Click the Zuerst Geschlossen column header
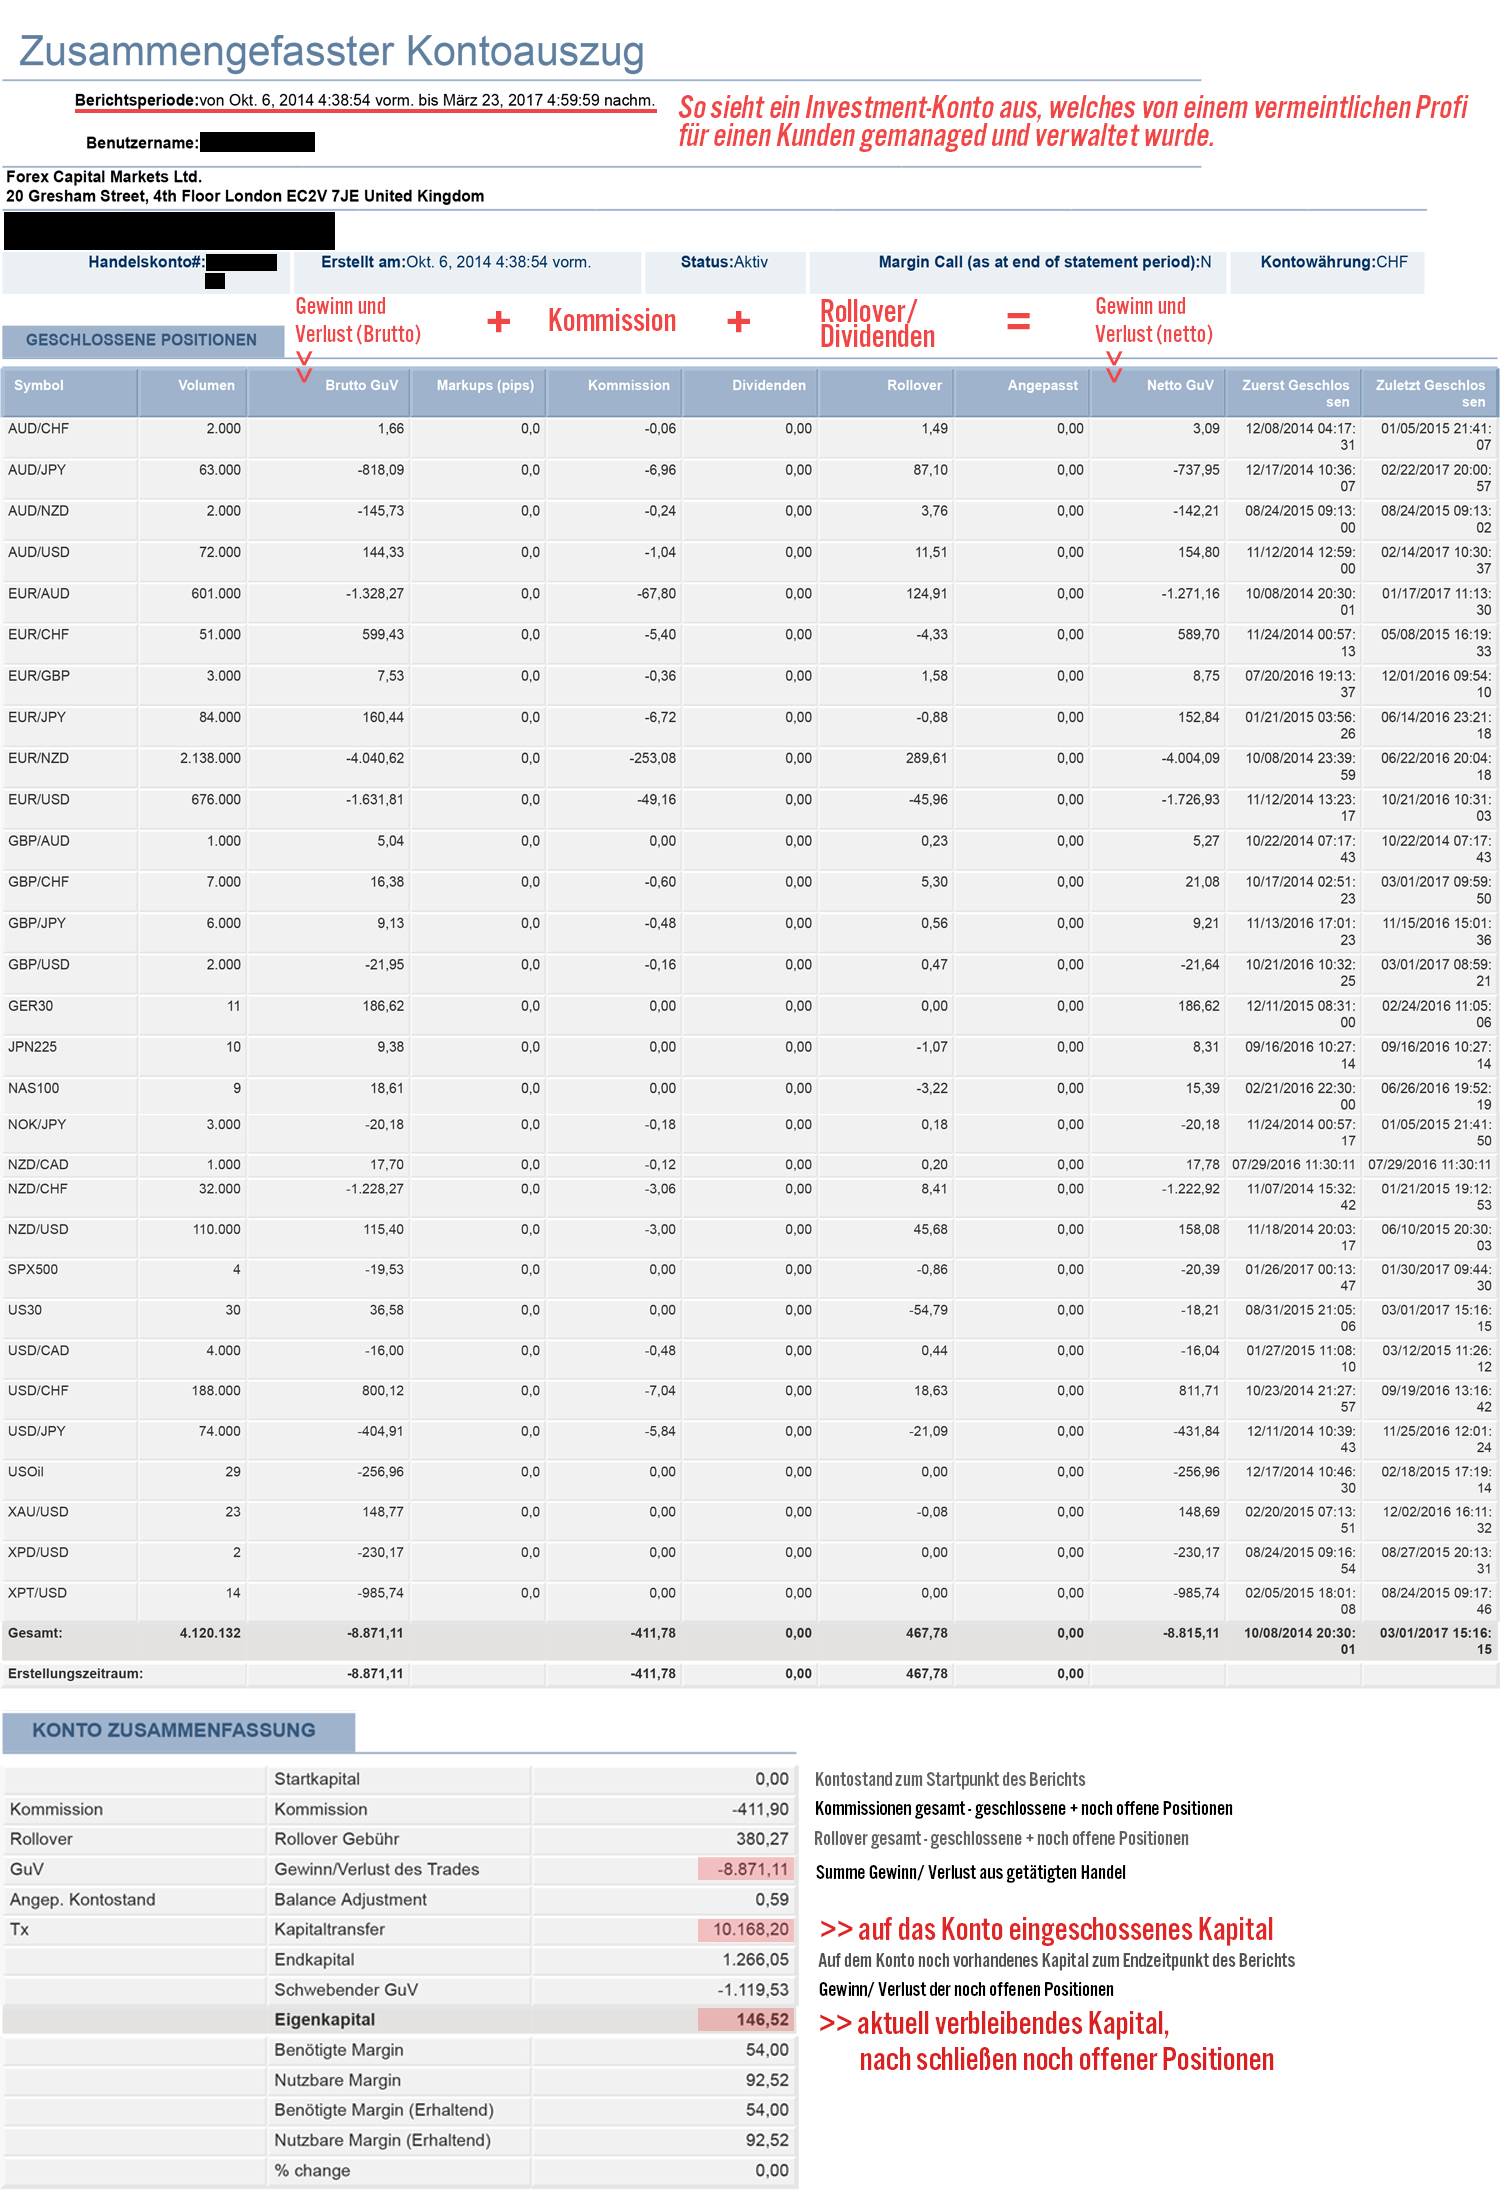Viewport: 1500px width, 2208px height. click(x=1293, y=392)
